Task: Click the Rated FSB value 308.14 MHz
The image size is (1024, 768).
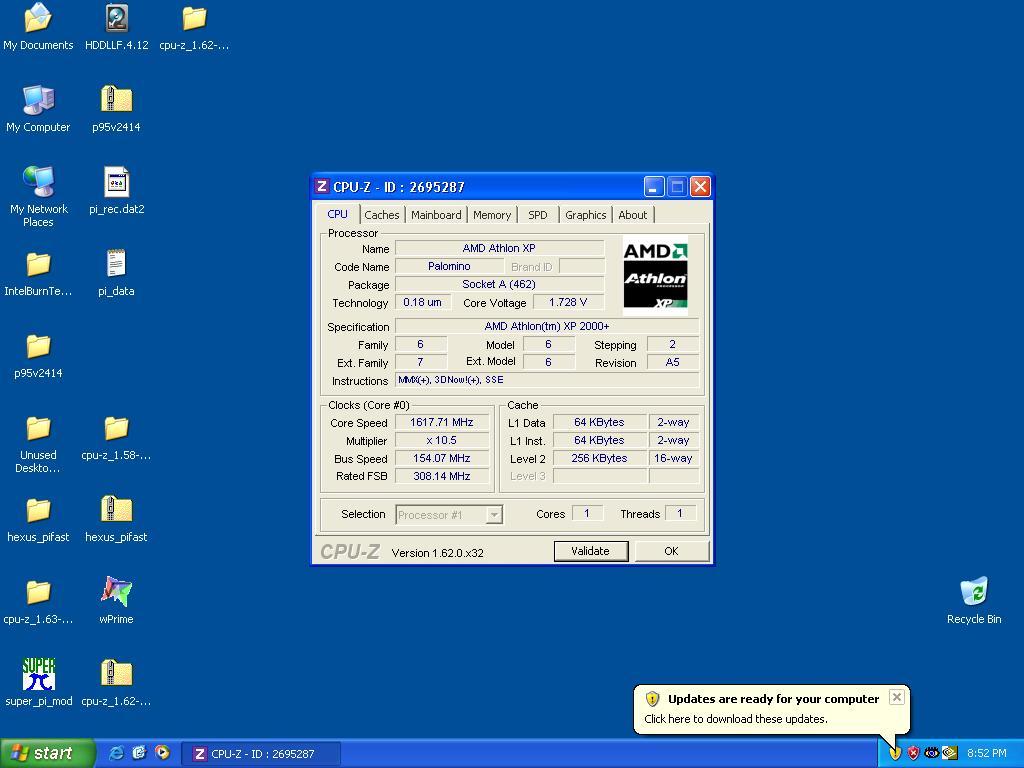Action: 441,476
